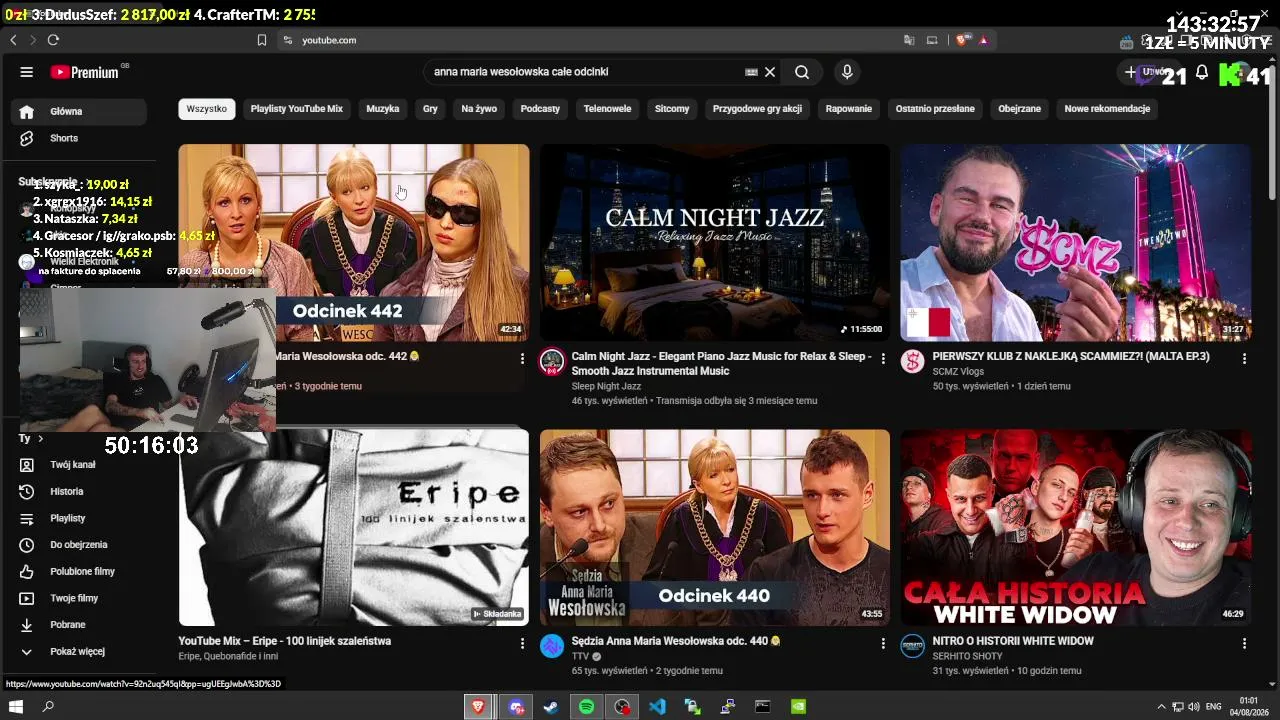Open Polubione filmy in the sidebar
Screen dimensions: 1280x720
(80, 571)
